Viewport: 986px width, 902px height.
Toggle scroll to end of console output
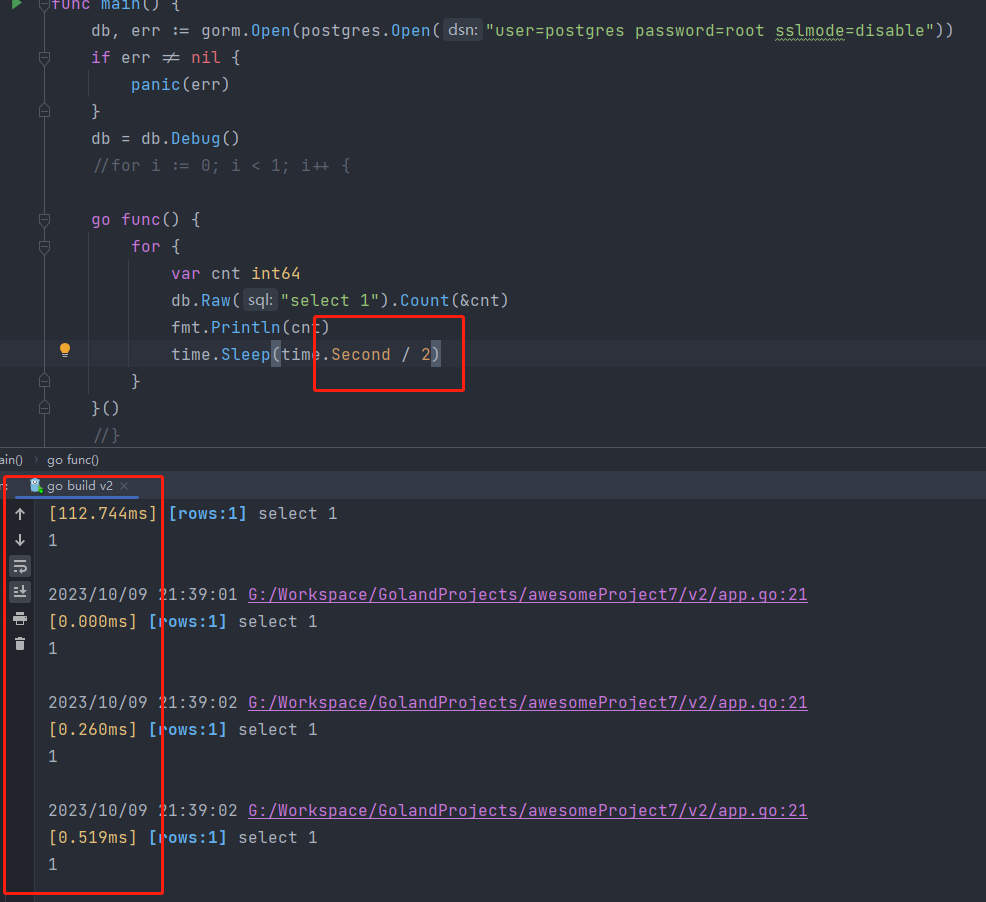pos(20,592)
